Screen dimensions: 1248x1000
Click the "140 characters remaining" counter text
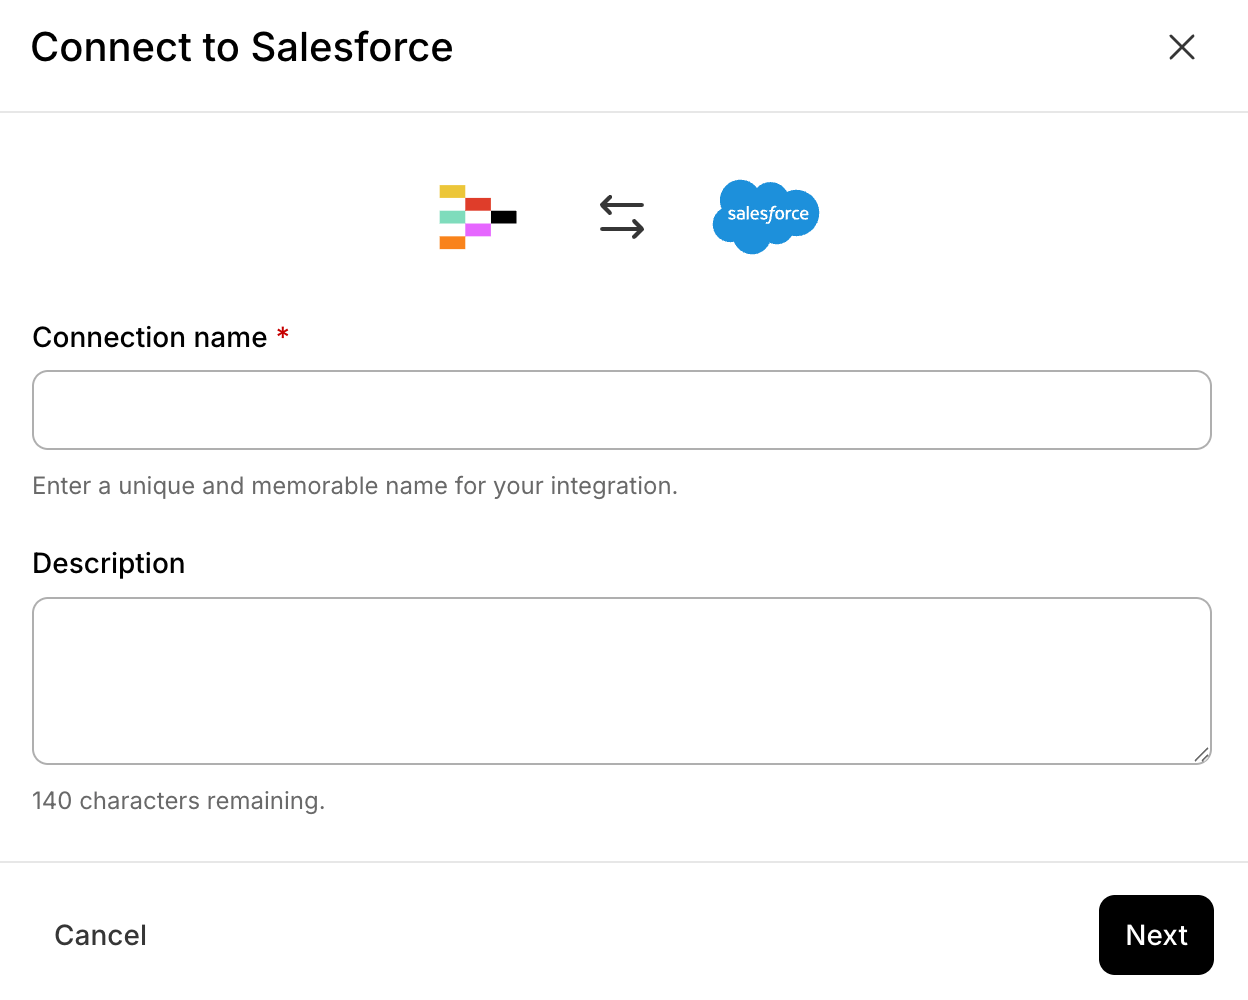(x=178, y=801)
